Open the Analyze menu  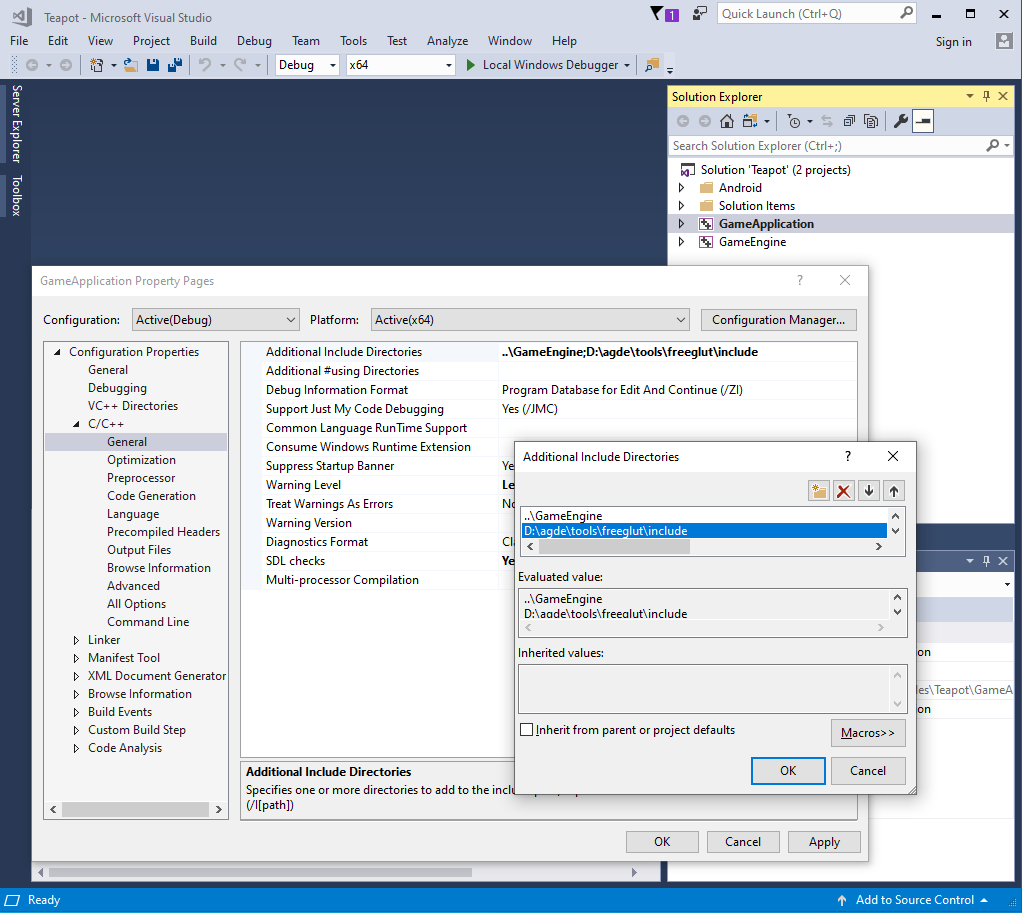coord(447,41)
